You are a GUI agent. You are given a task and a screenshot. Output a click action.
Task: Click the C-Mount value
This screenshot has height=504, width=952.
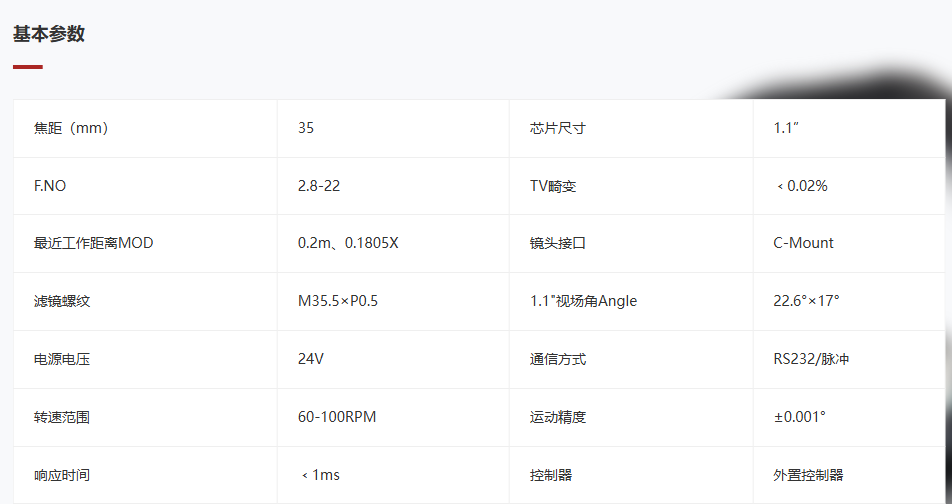pos(803,243)
